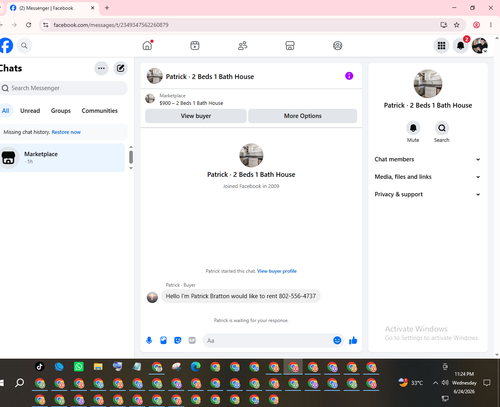The image size is (500, 407).
Task: Choose a sticker icon
Action: click(x=178, y=340)
